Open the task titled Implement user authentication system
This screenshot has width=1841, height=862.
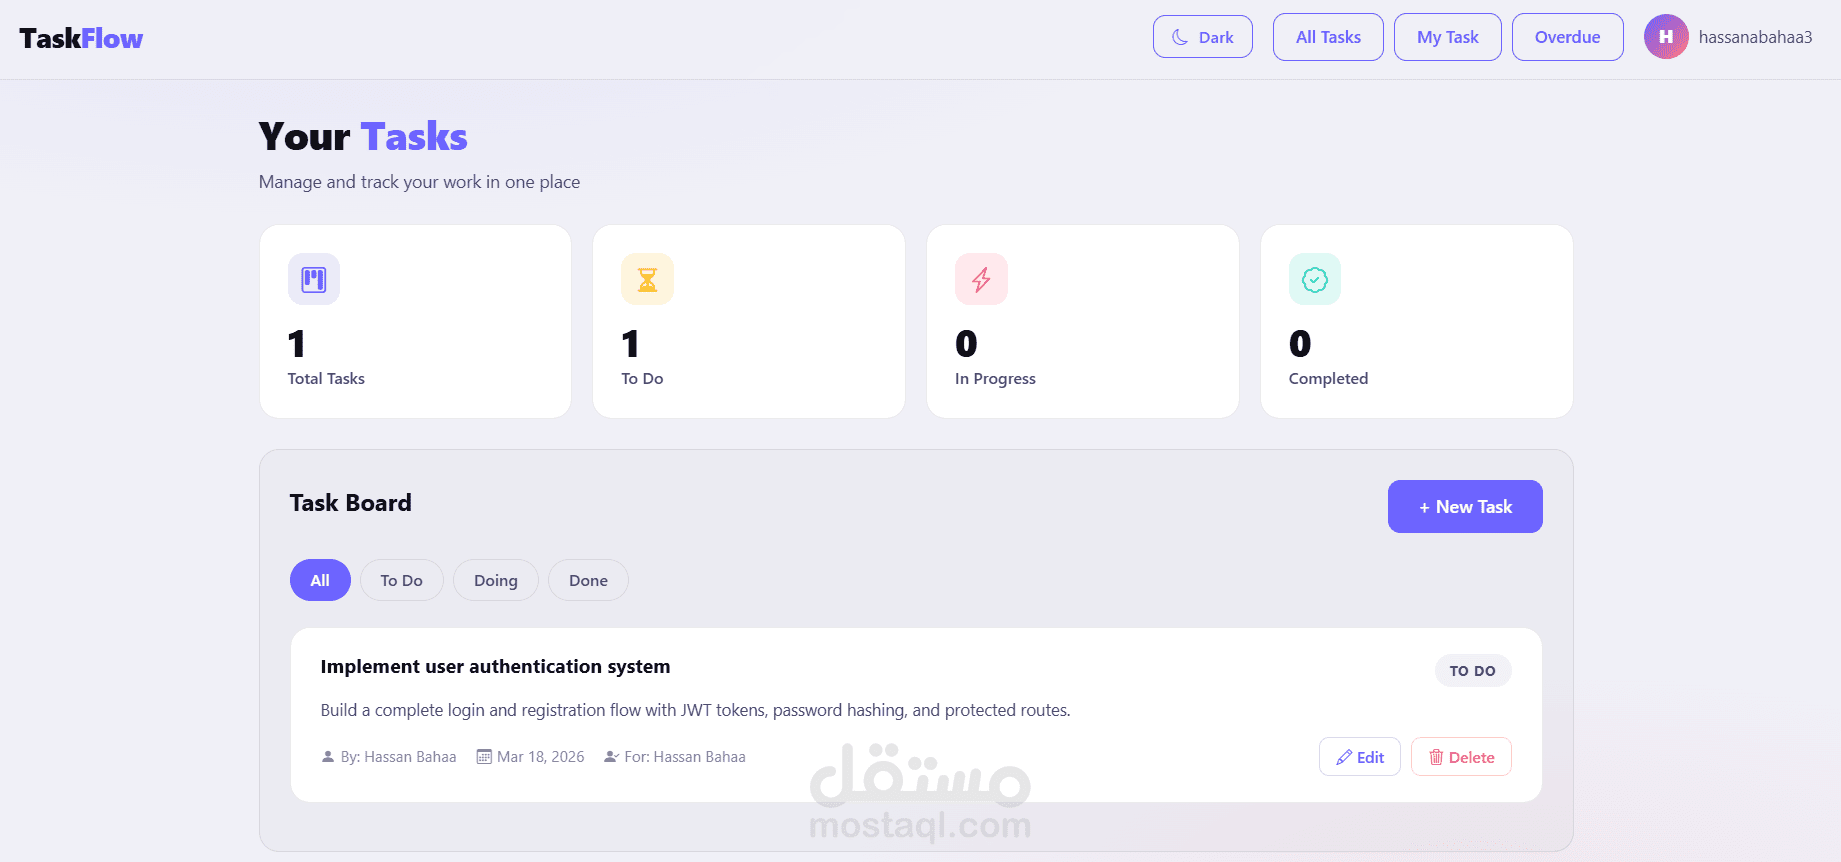(495, 666)
